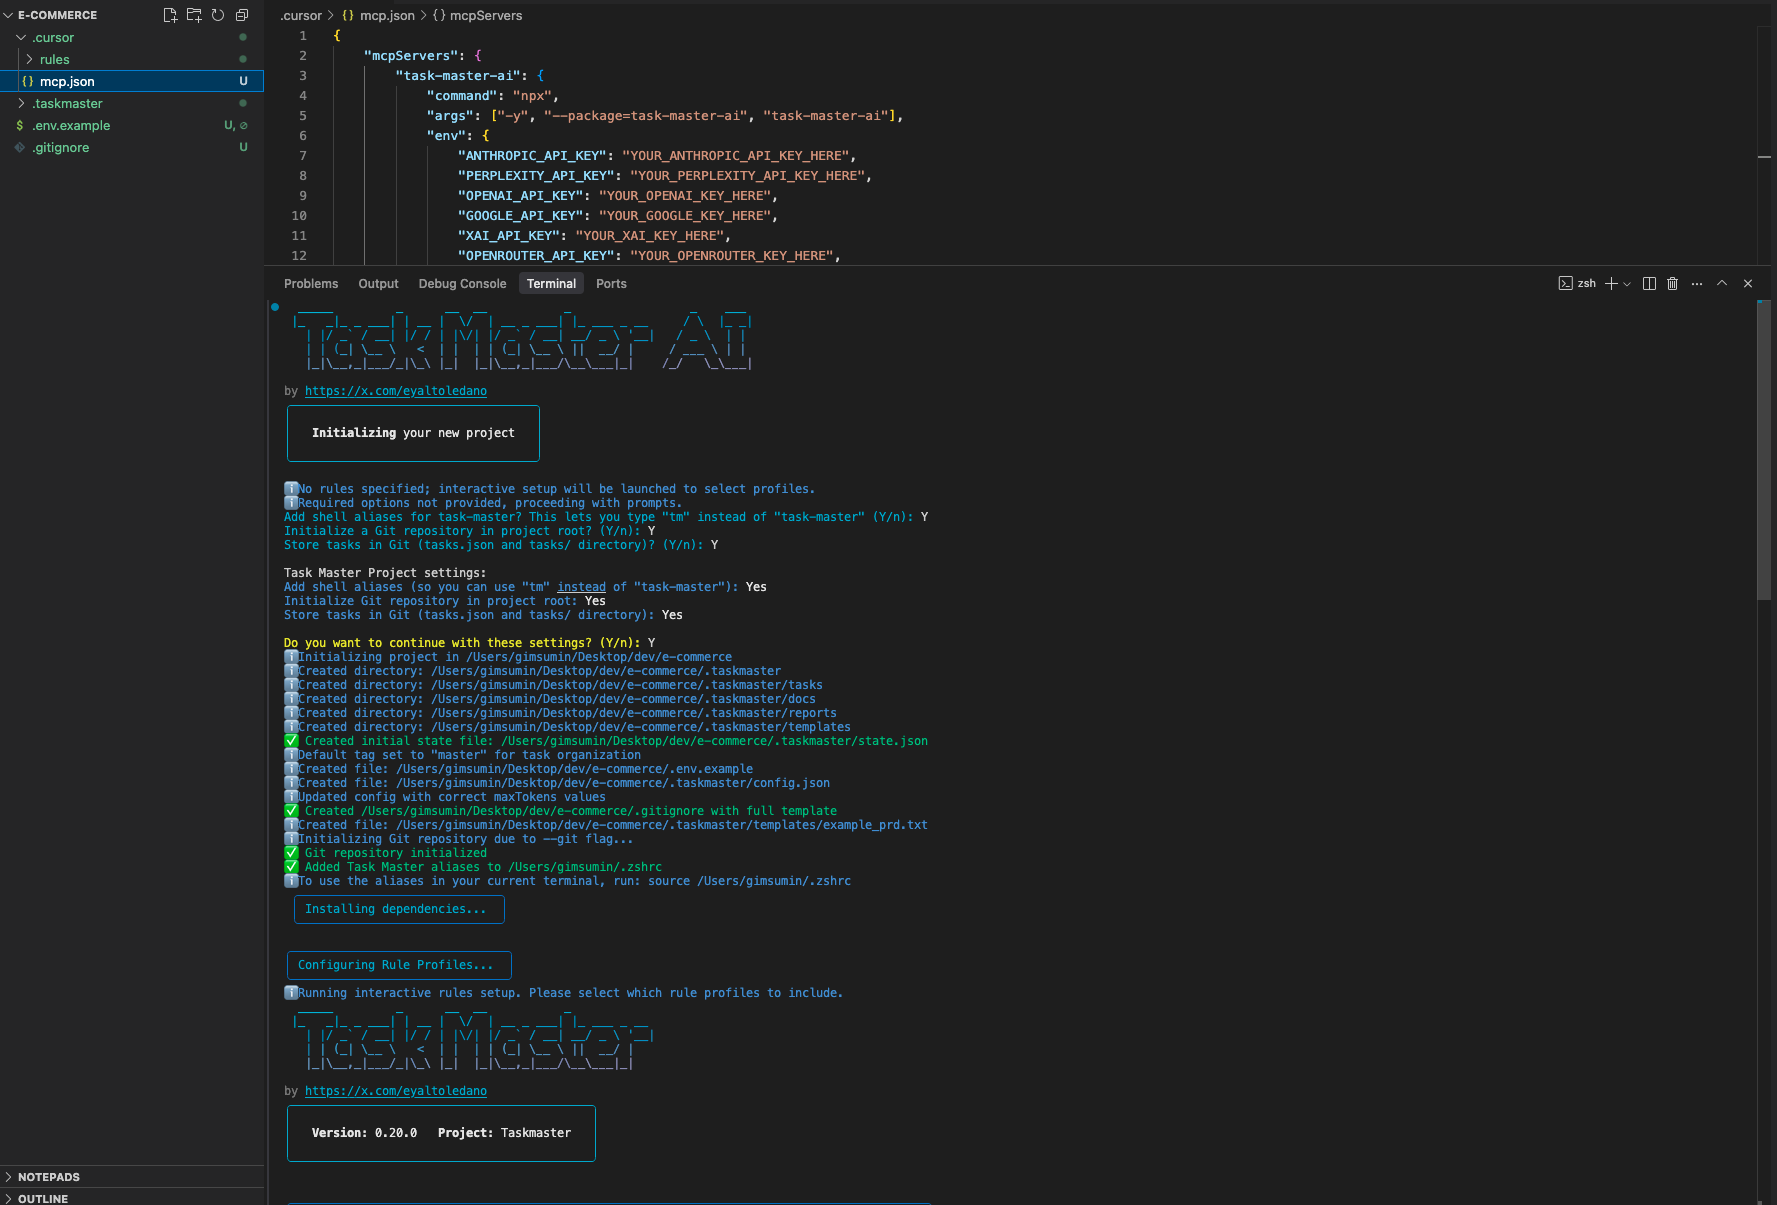
Task: Open terminal views with the ellipsis icon
Action: (1696, 283)
